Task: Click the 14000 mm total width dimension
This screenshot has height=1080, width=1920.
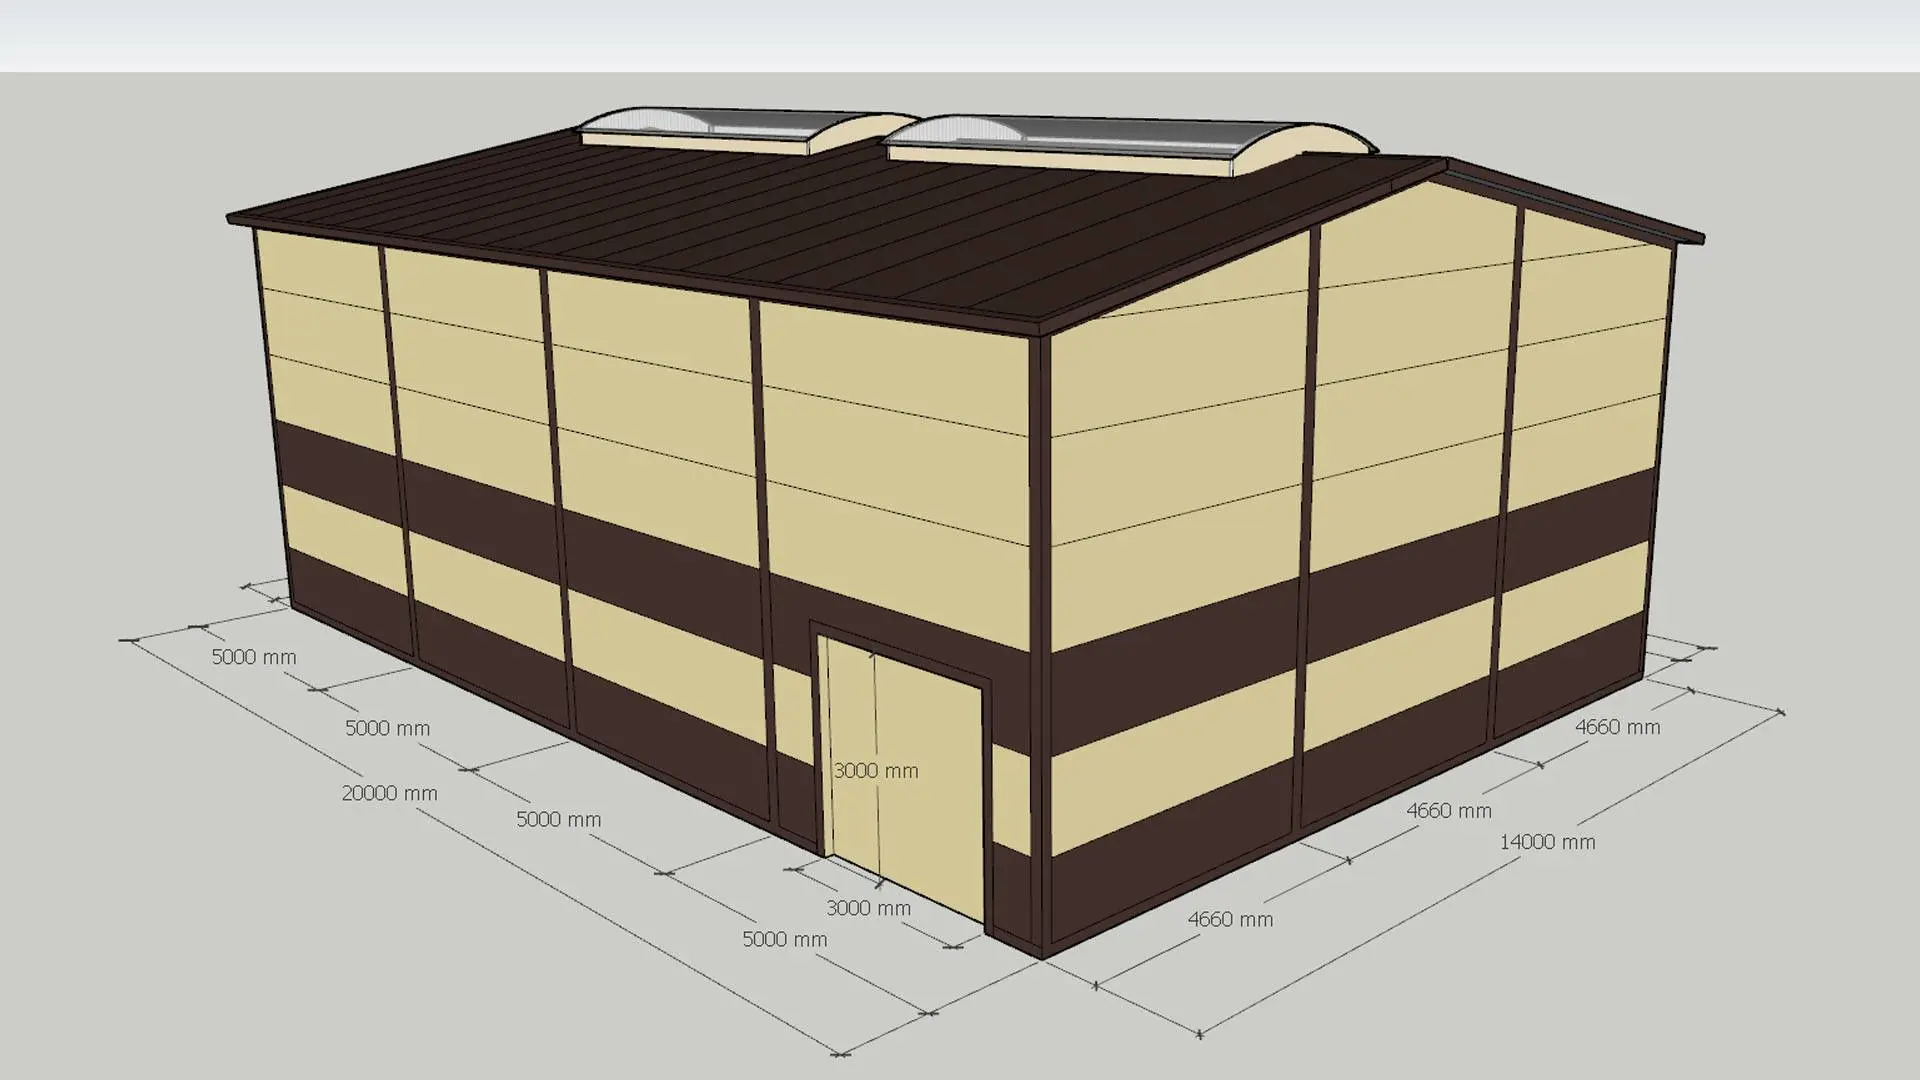Action: pyautogui.click(x=1546, y=842)
